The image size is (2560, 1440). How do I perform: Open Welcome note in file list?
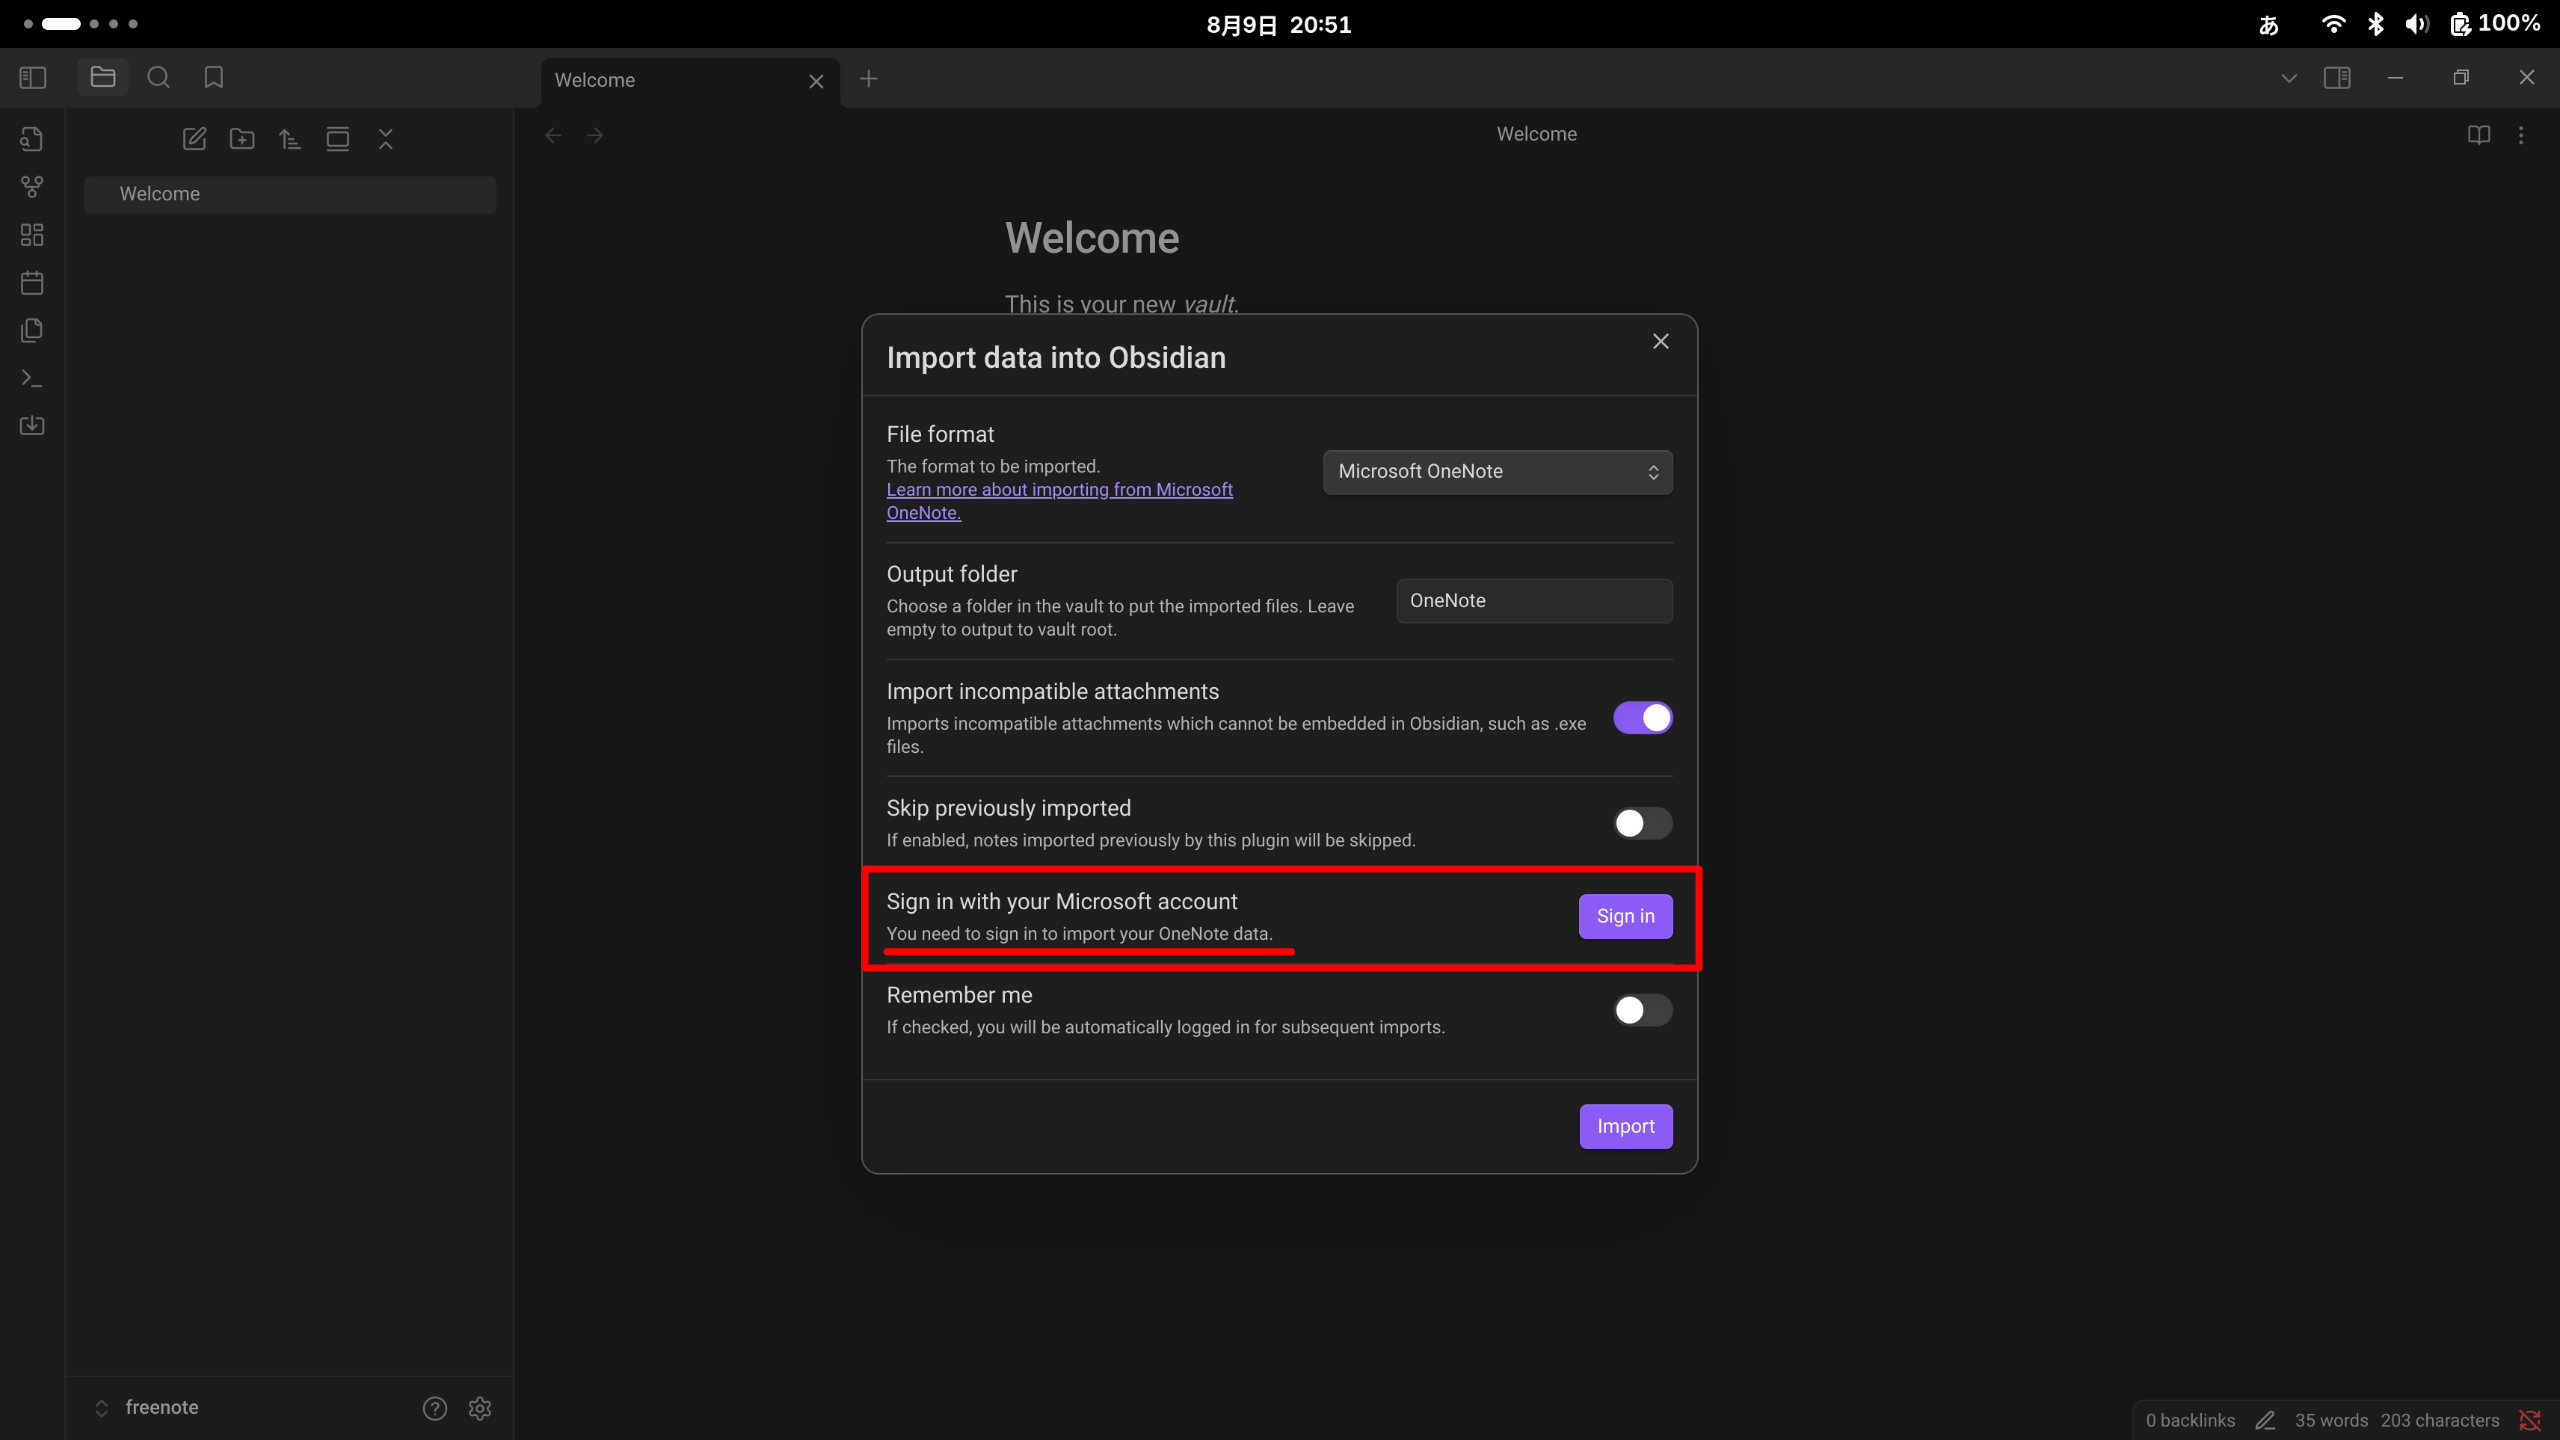point(290,194)
